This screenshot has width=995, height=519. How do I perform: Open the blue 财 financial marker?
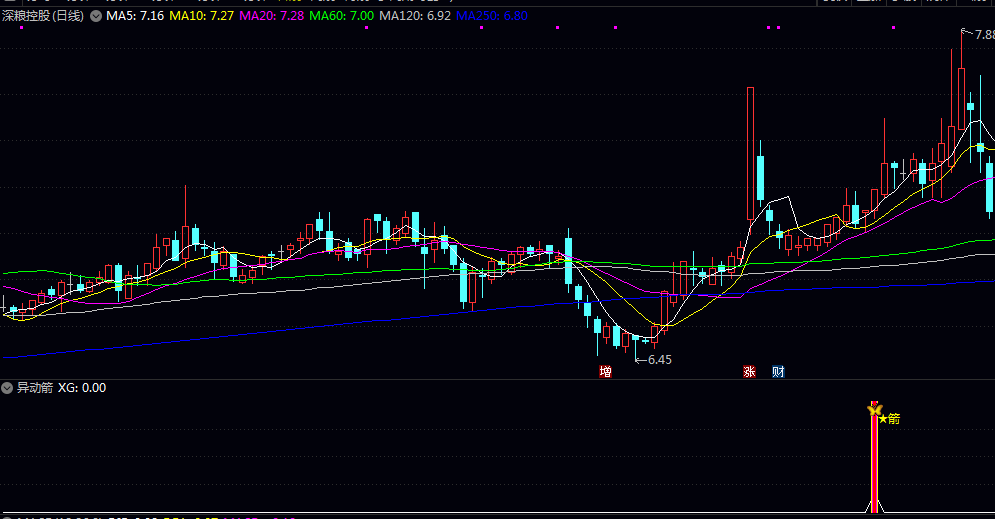pos(779,372)
